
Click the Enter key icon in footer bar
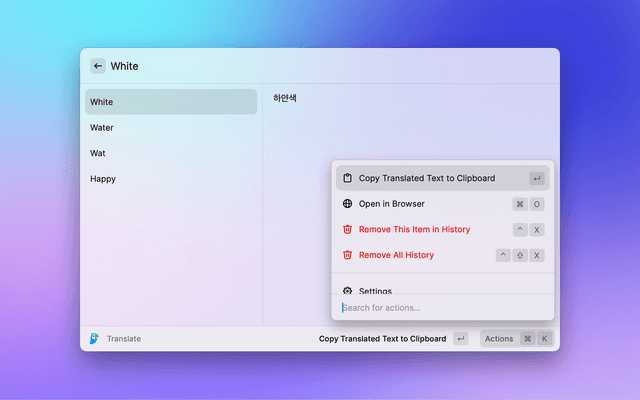460,339
